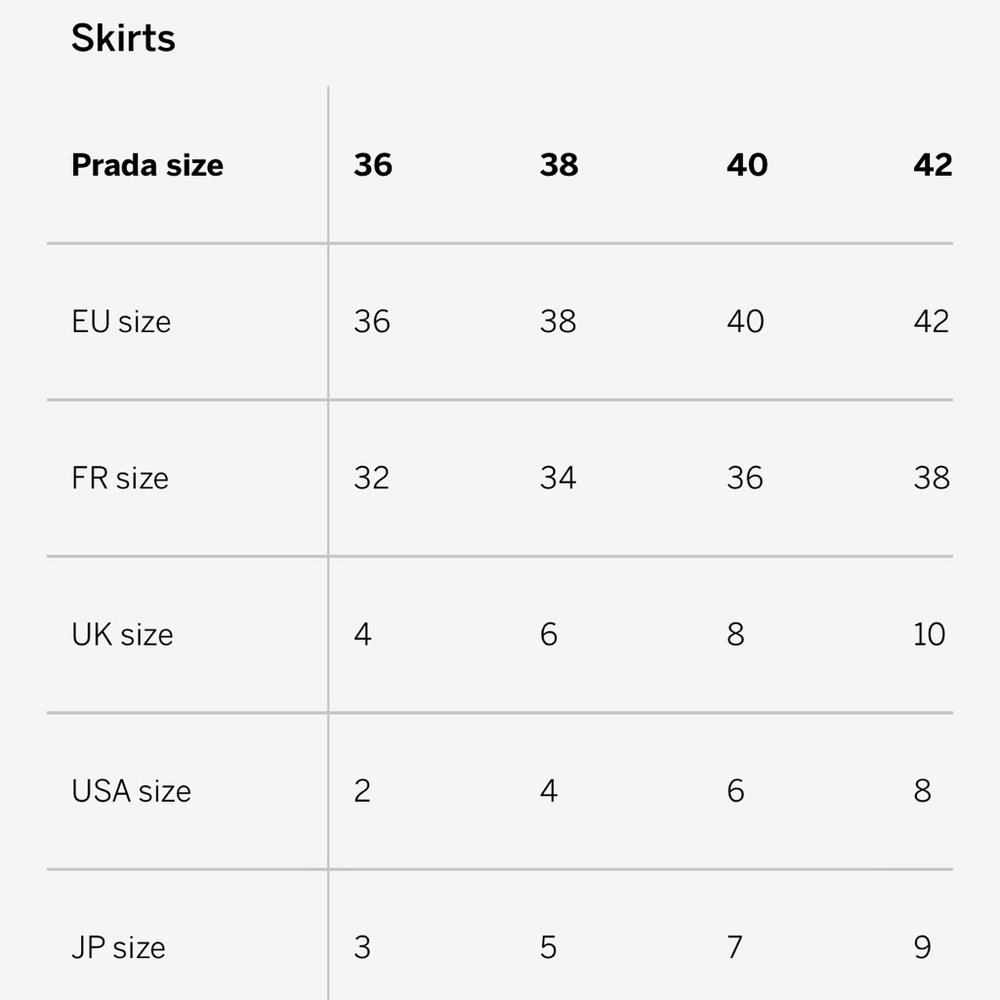Select Prada size 38 column header

[x=559, y=165]
